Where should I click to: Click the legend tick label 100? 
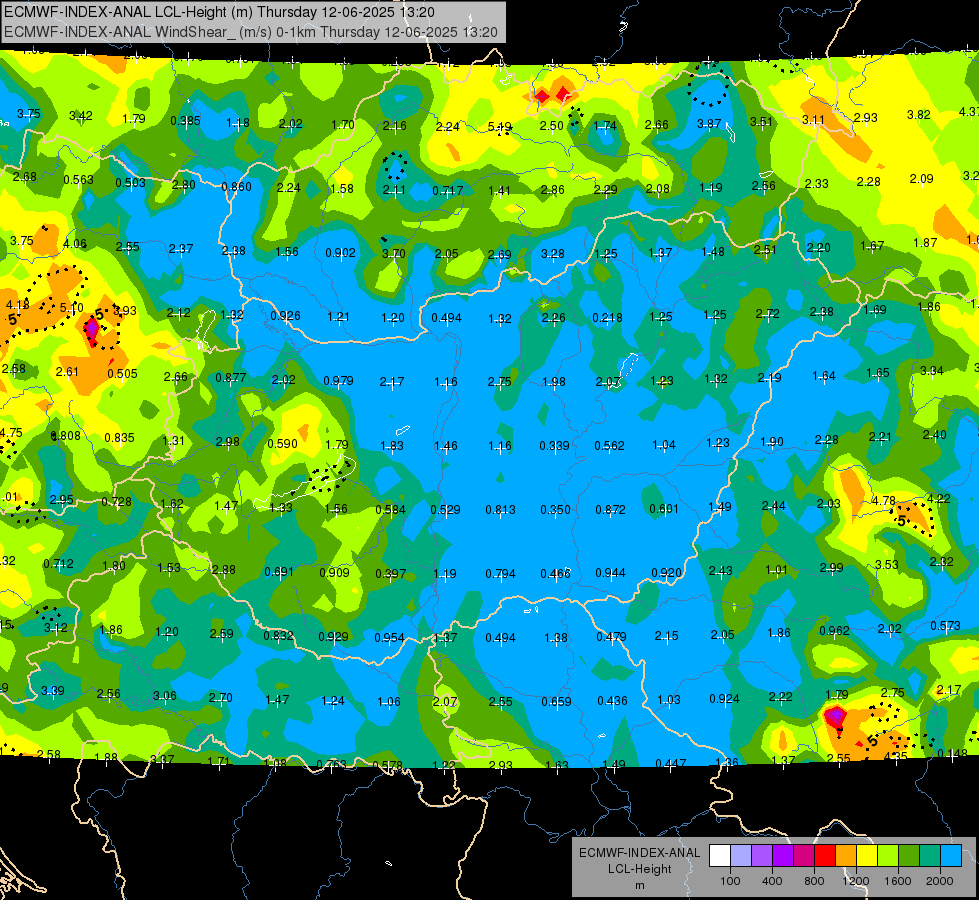pyautogui.click(x=730, y=881)
